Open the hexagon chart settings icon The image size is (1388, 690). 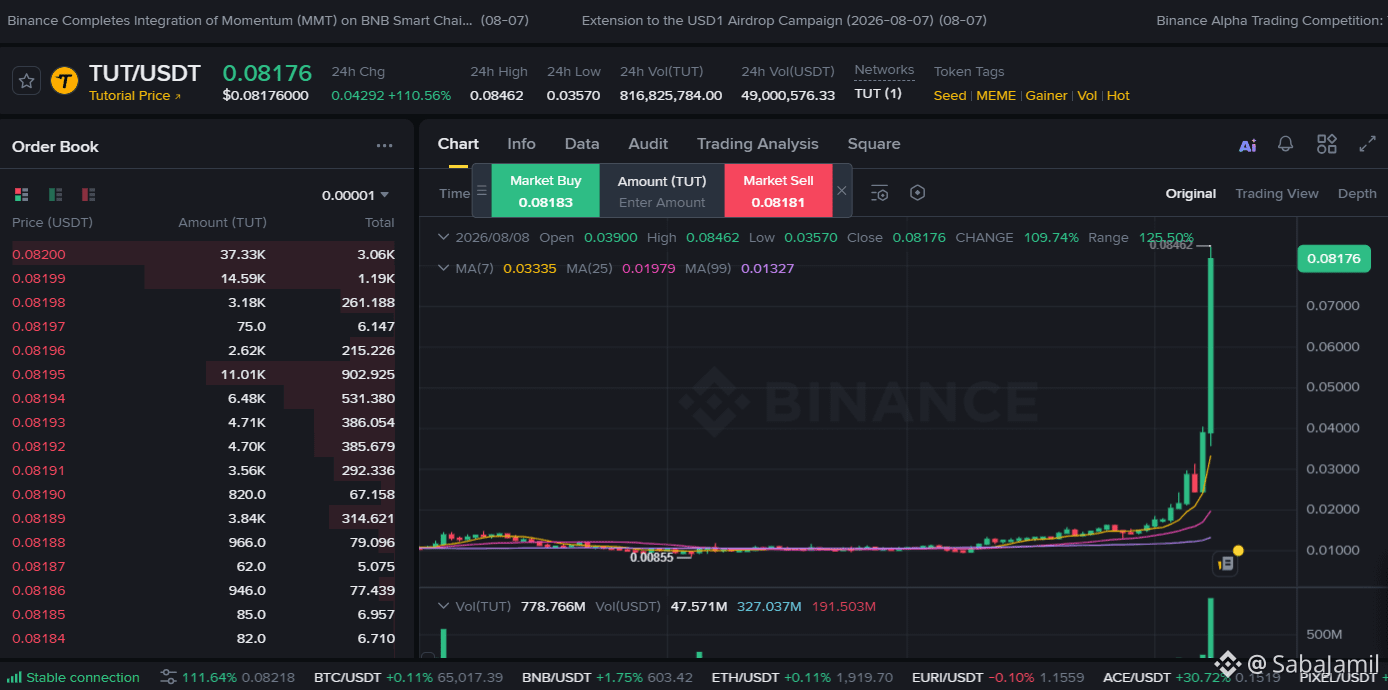pos(918,193)
